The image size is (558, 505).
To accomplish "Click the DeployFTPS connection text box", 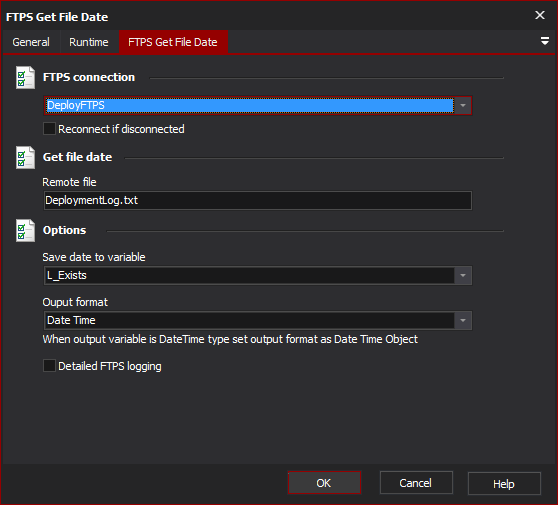I will point(250,106).
